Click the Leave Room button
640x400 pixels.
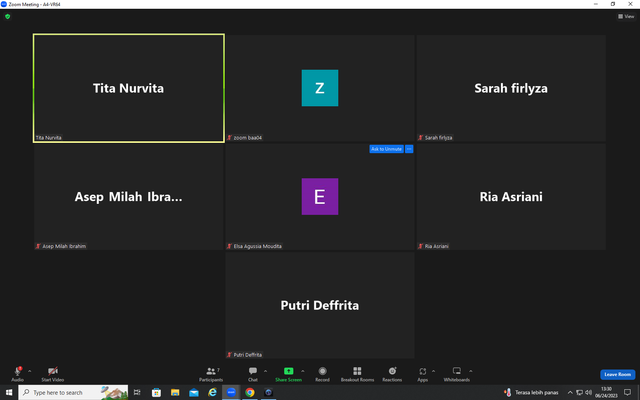pos(618,374)
